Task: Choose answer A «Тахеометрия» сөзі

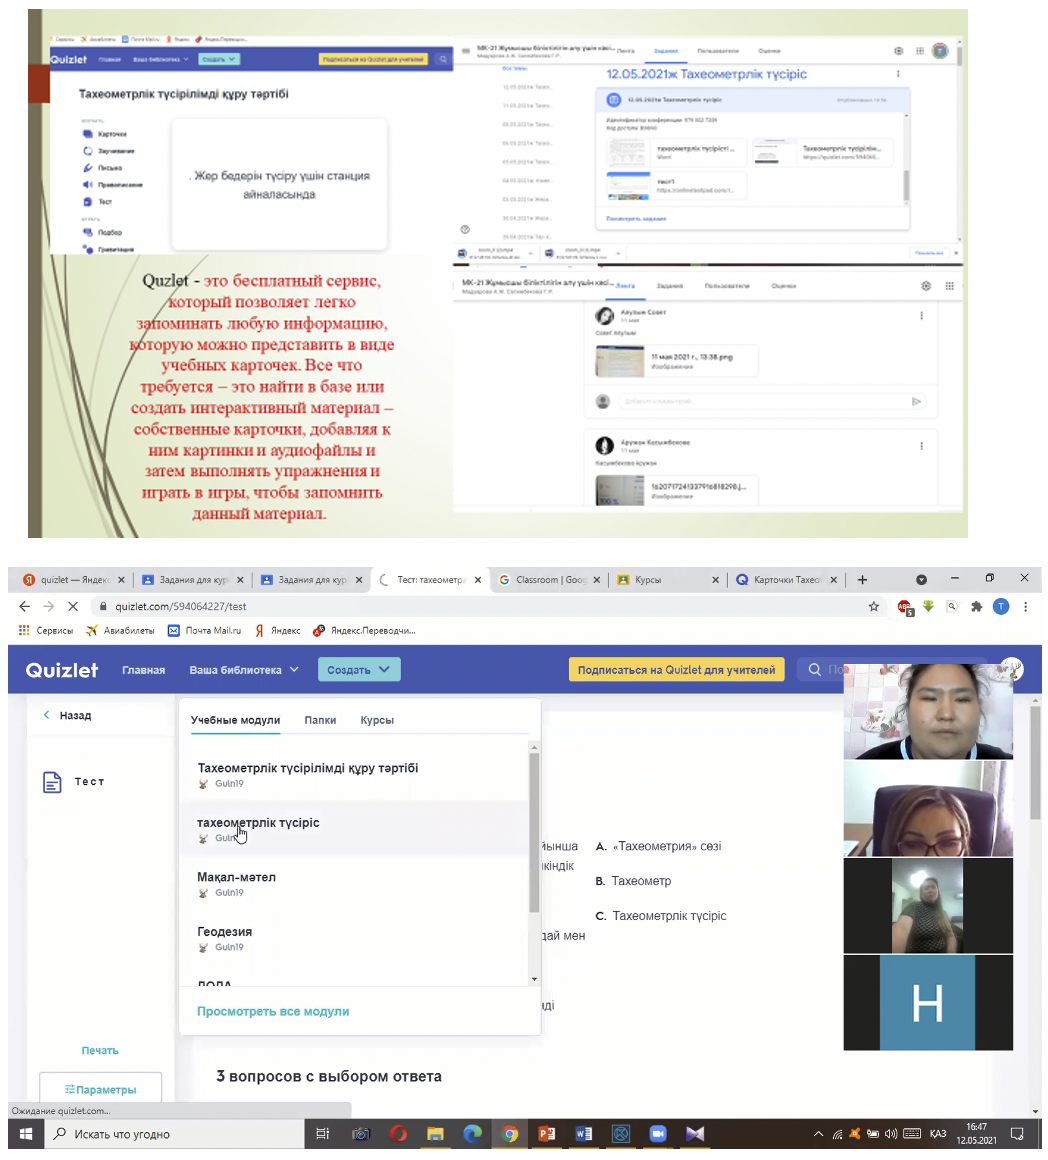Action: click(659, 846)
